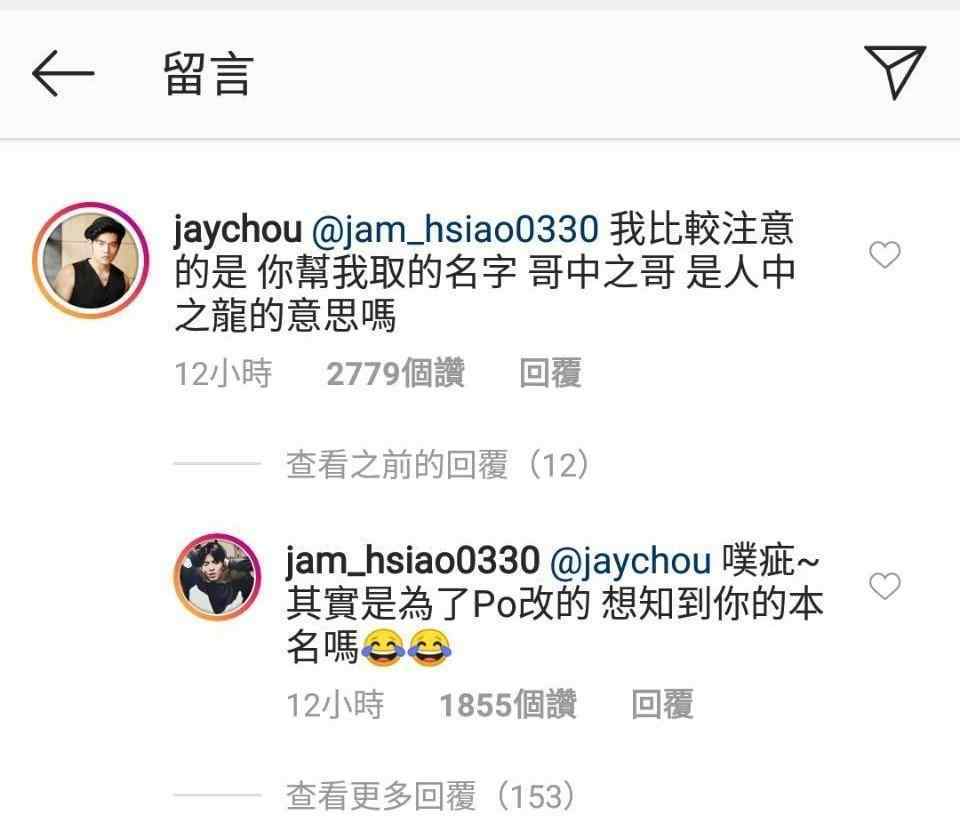Open direct message paper plane icon
The image size is (960, 819).
(894, 72)
